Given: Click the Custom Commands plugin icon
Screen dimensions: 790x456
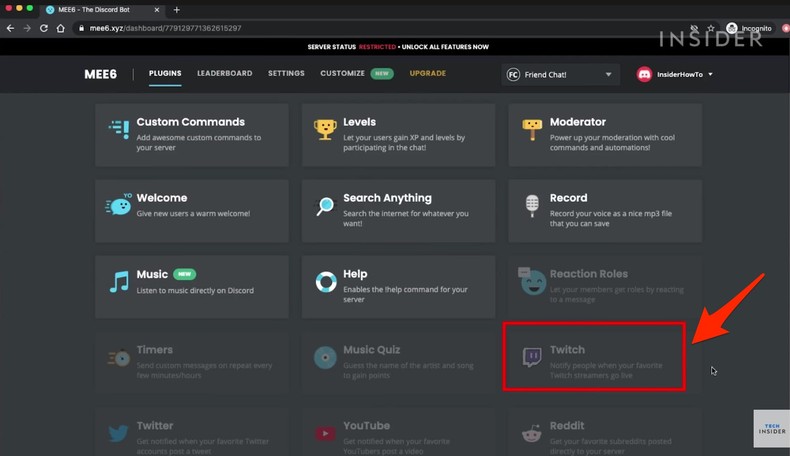Looking at the screenshot, I should click(119, 130).
